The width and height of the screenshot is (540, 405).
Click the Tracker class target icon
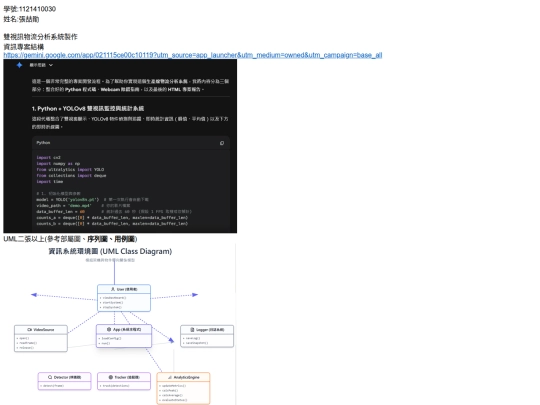[x=111, y=377]
